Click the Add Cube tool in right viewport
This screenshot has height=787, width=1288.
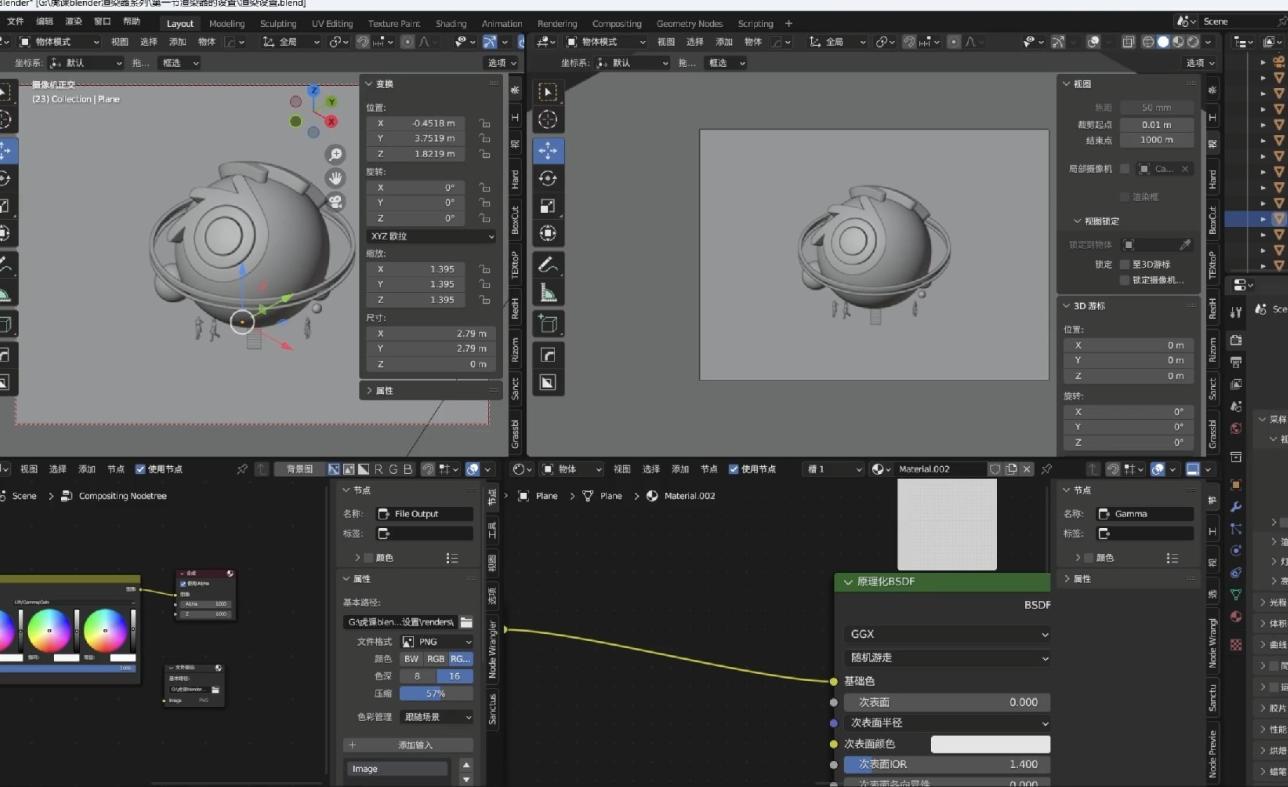[x=547, y=323]
